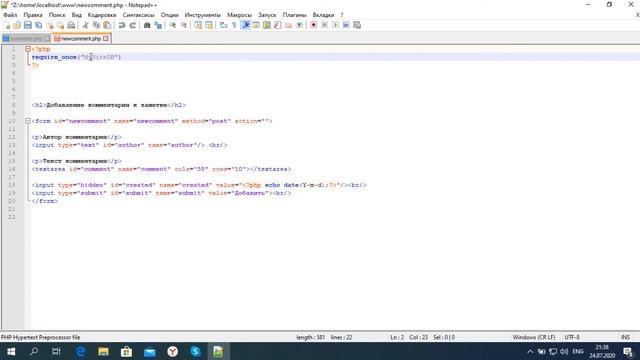Image resolution: width=640 pixels, height=360 pixels.
Task: Open the Инструменты menu
Action: (203, 15)
